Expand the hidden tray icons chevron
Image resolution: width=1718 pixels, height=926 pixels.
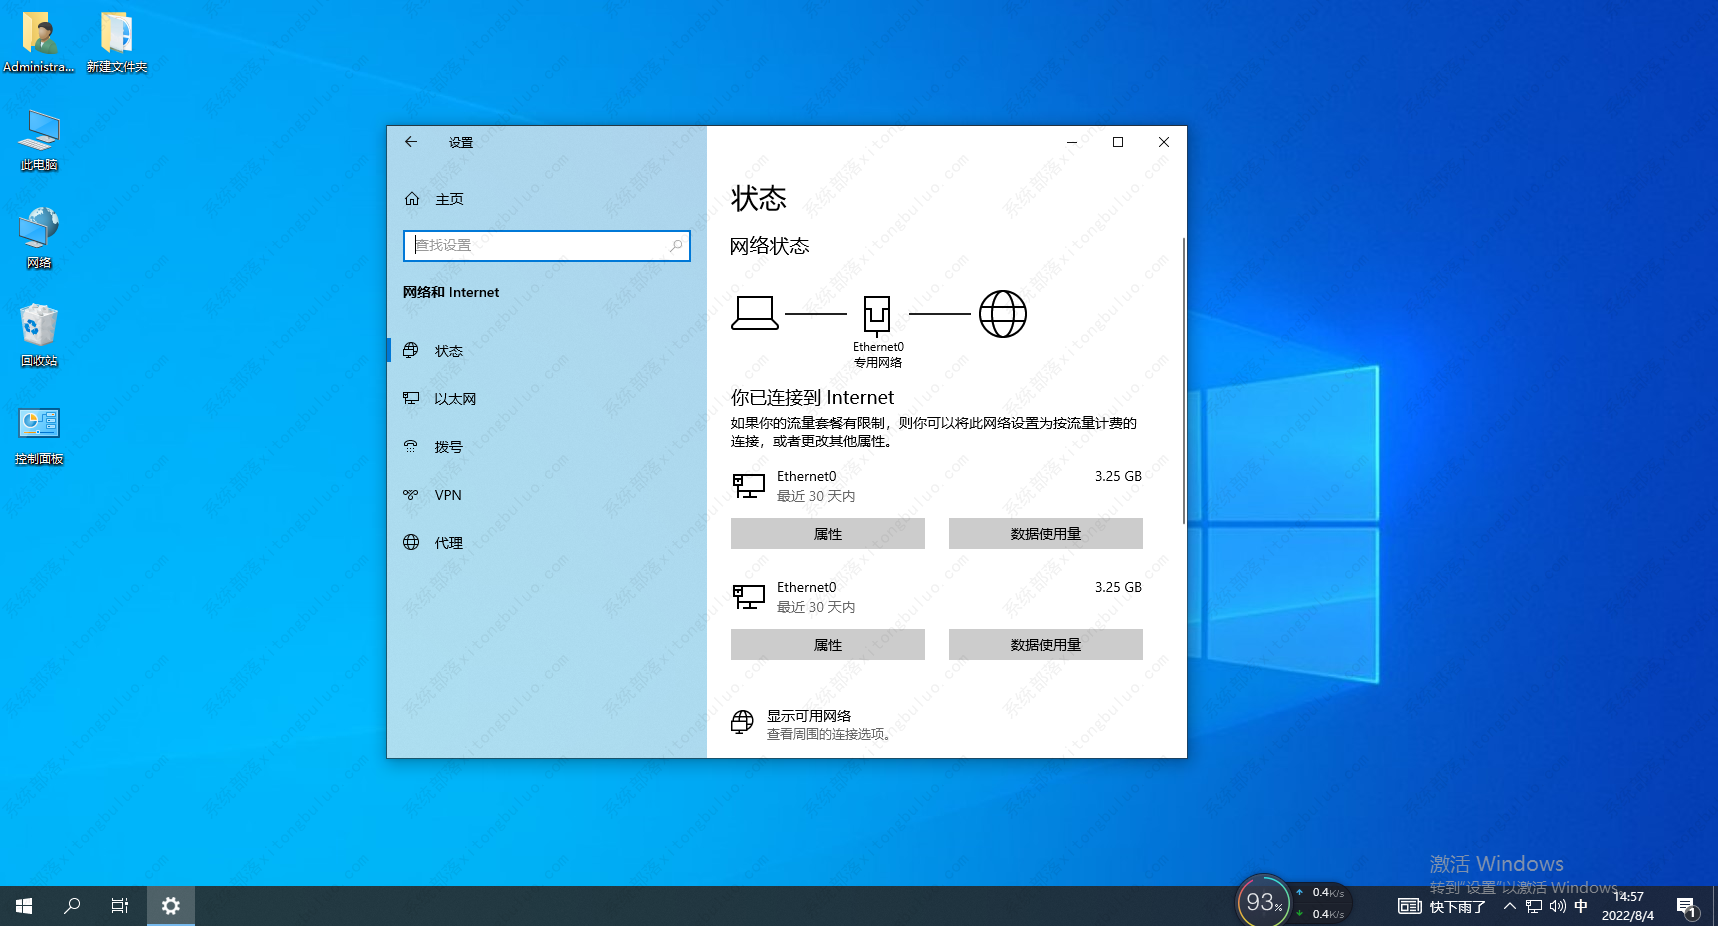click(x=1510, y=906)
